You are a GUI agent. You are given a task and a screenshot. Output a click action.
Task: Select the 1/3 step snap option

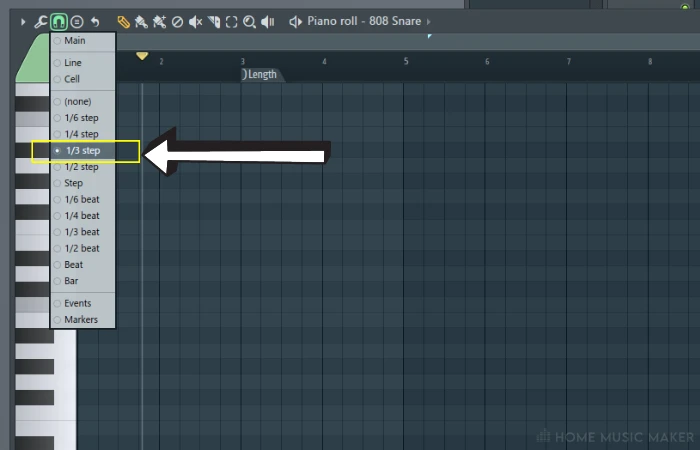click(83, 151)
